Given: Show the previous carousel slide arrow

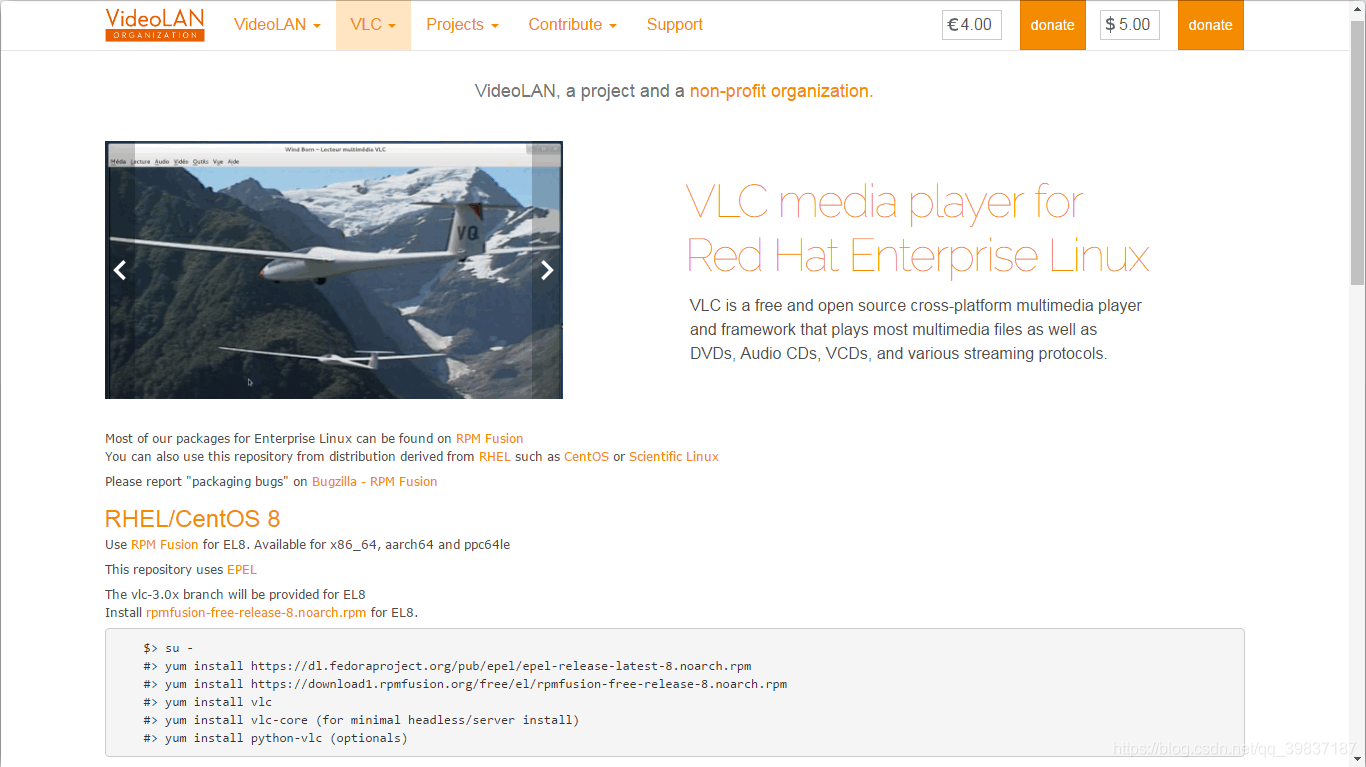Looking at the screenshot, I should click(x=120, y=270).
